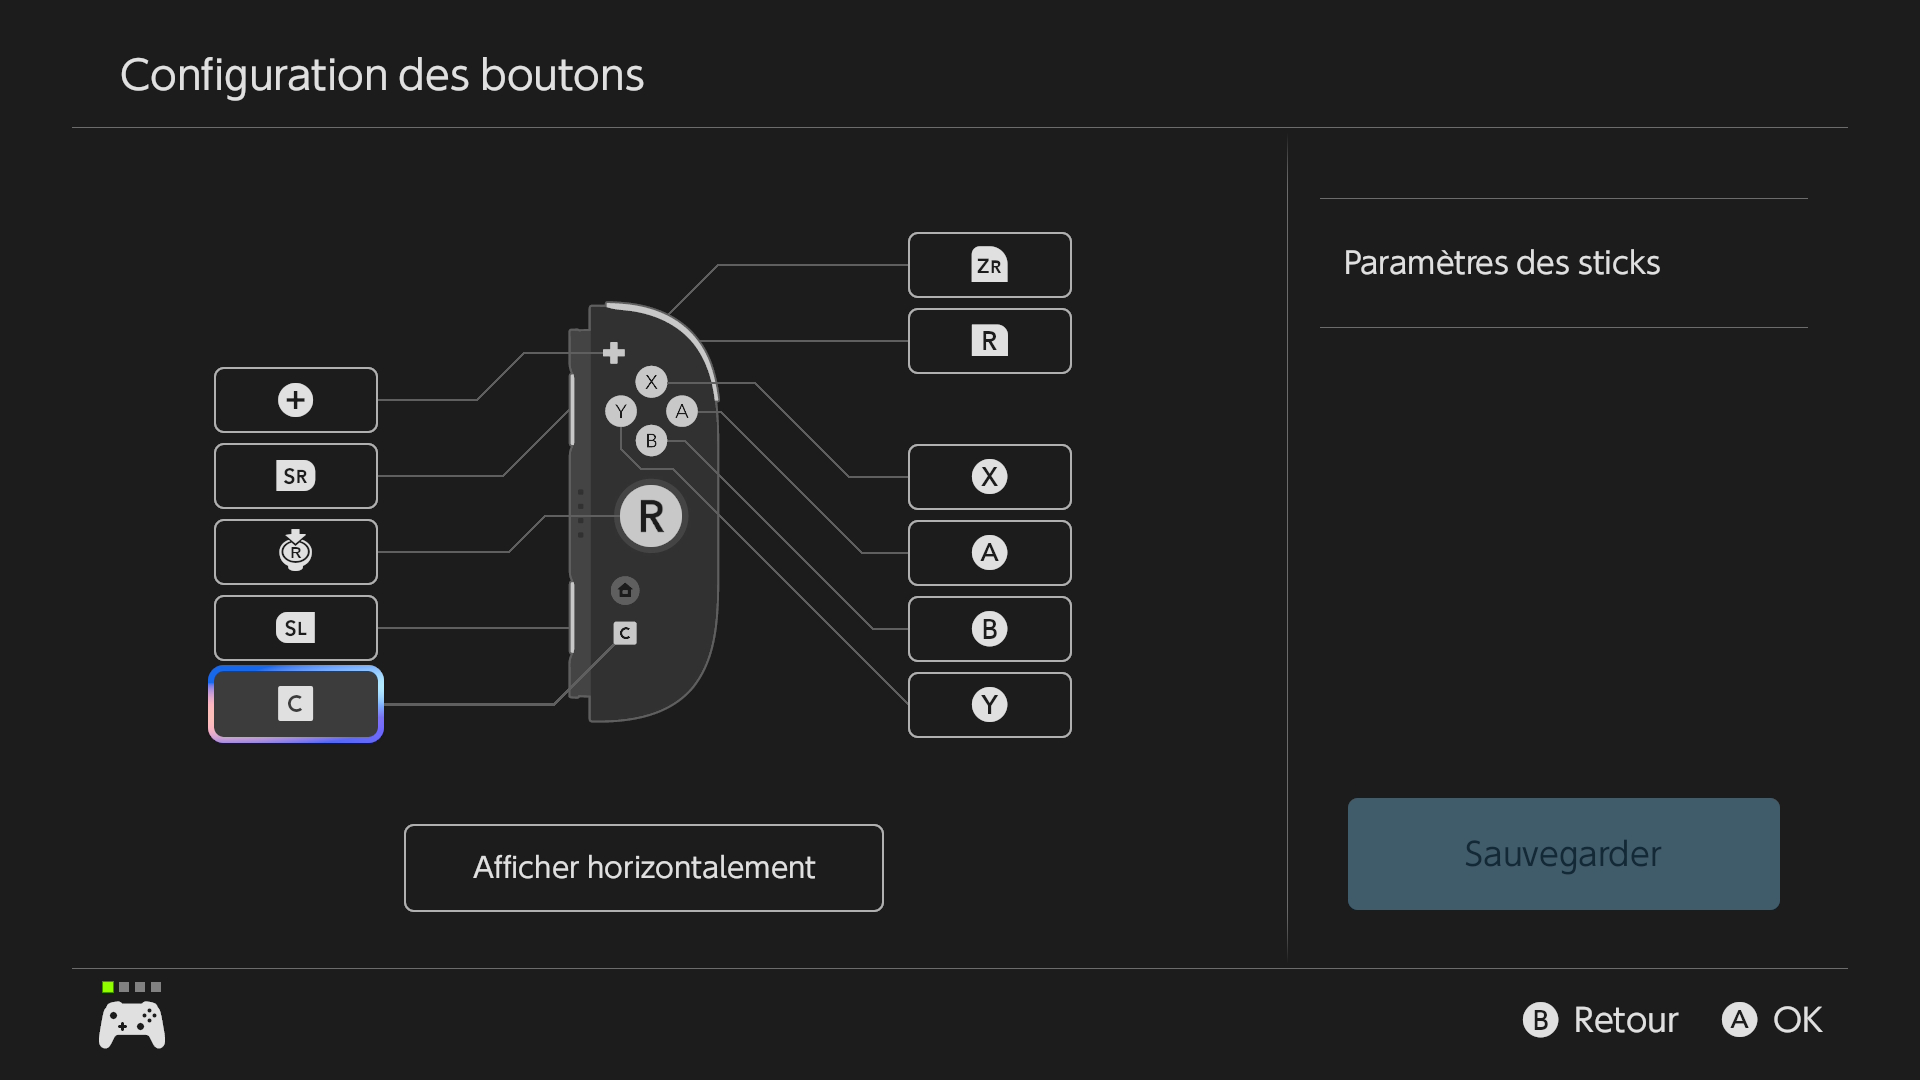The height and width of the screenshot is (1080, 1920).
Task: Click the home button on Joy-Con diagram
Action: pos(625,591)
